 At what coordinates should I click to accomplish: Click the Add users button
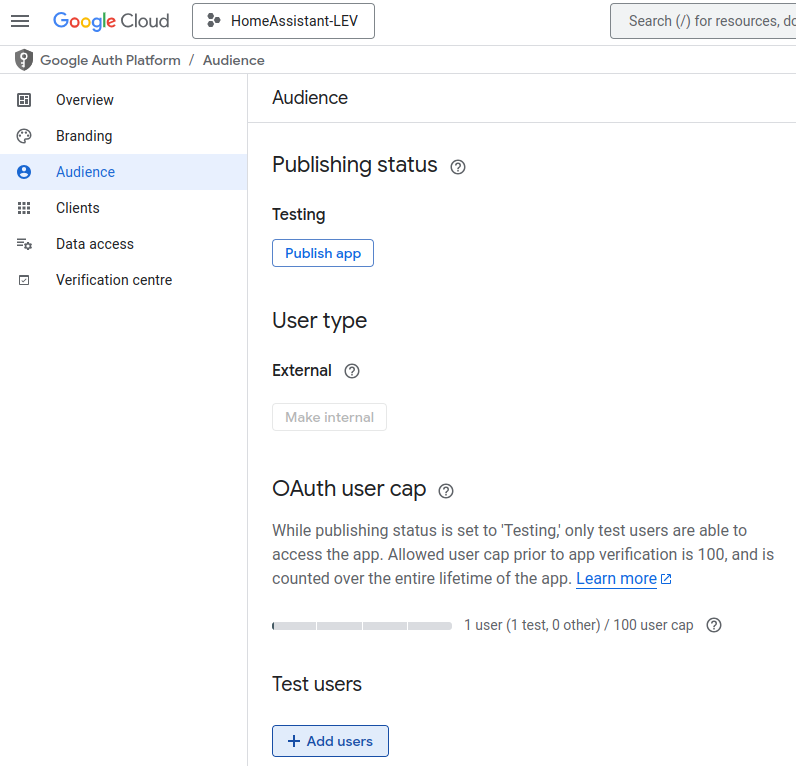click(x=330, y=741)
